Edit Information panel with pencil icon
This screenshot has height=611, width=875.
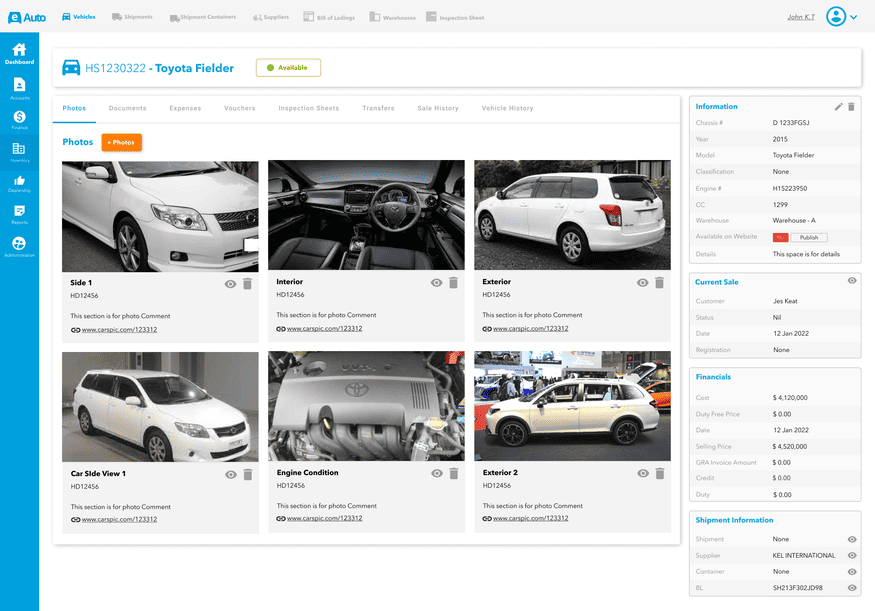pyautogui.click(x=838, y=107)
